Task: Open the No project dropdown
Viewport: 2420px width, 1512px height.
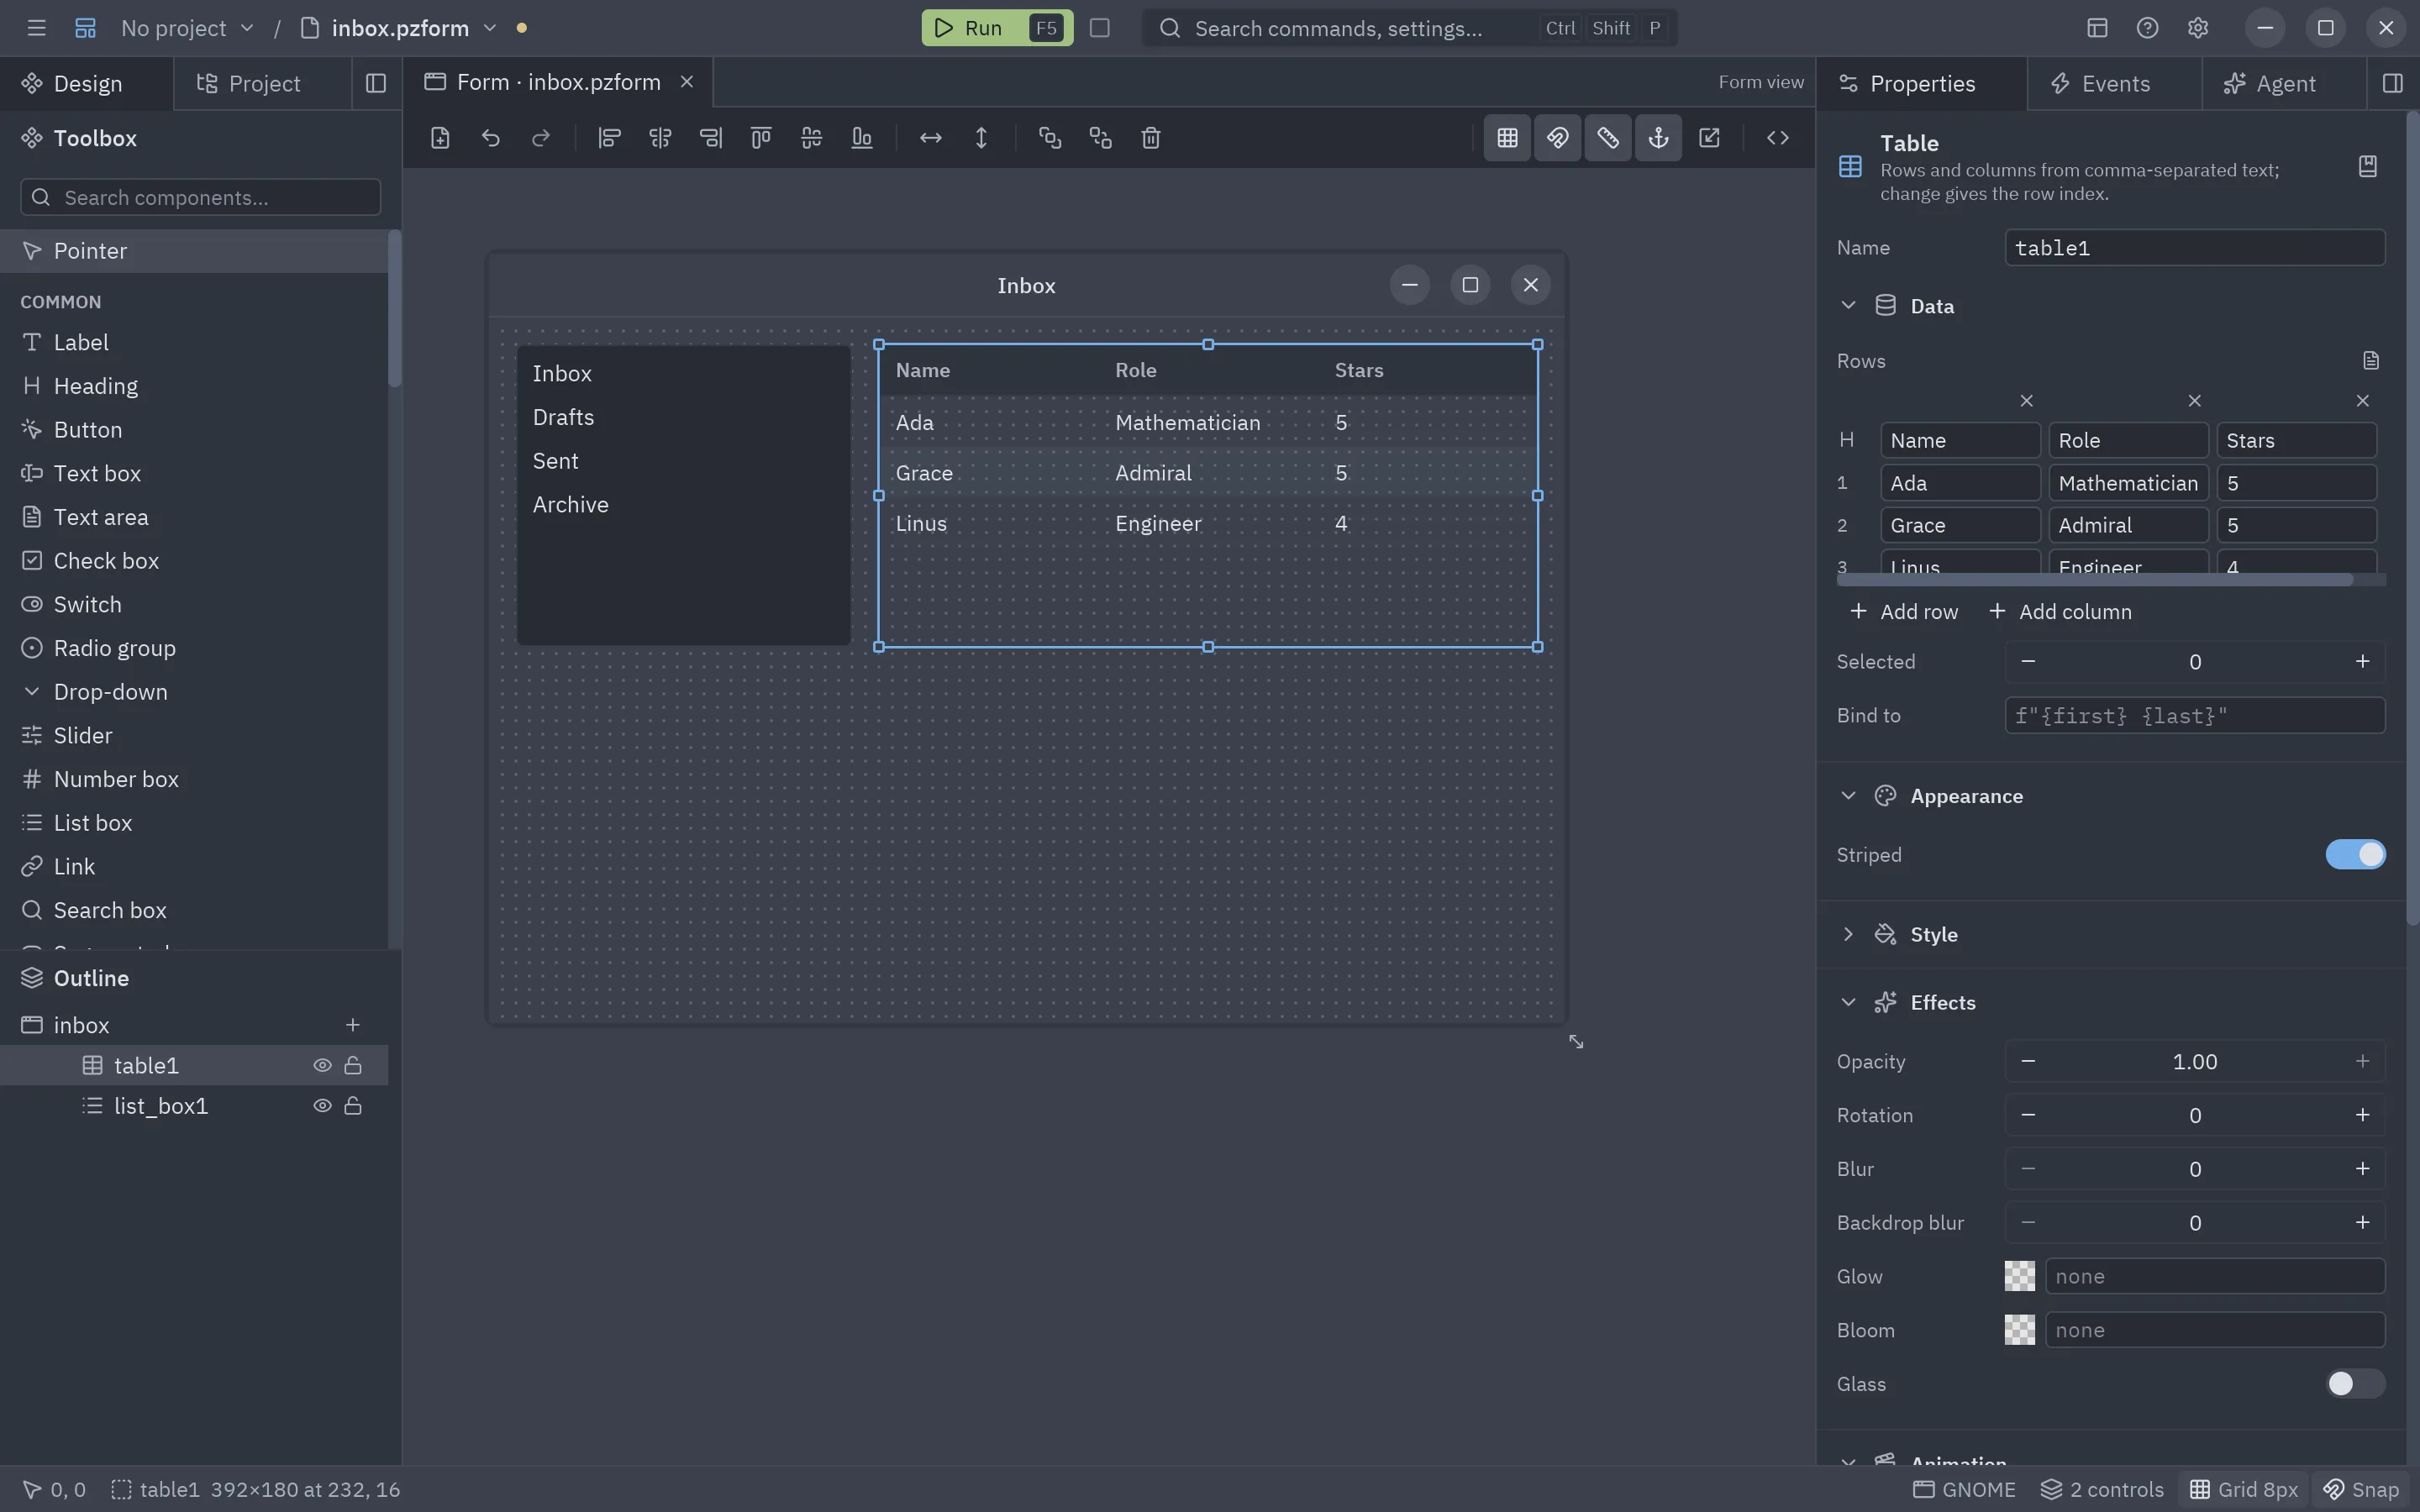Action: [187, 28]
